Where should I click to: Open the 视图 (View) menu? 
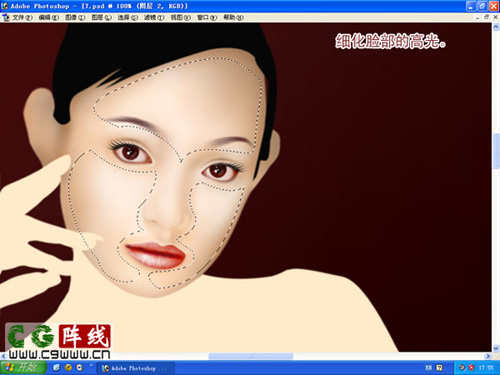tap(181, 17)
